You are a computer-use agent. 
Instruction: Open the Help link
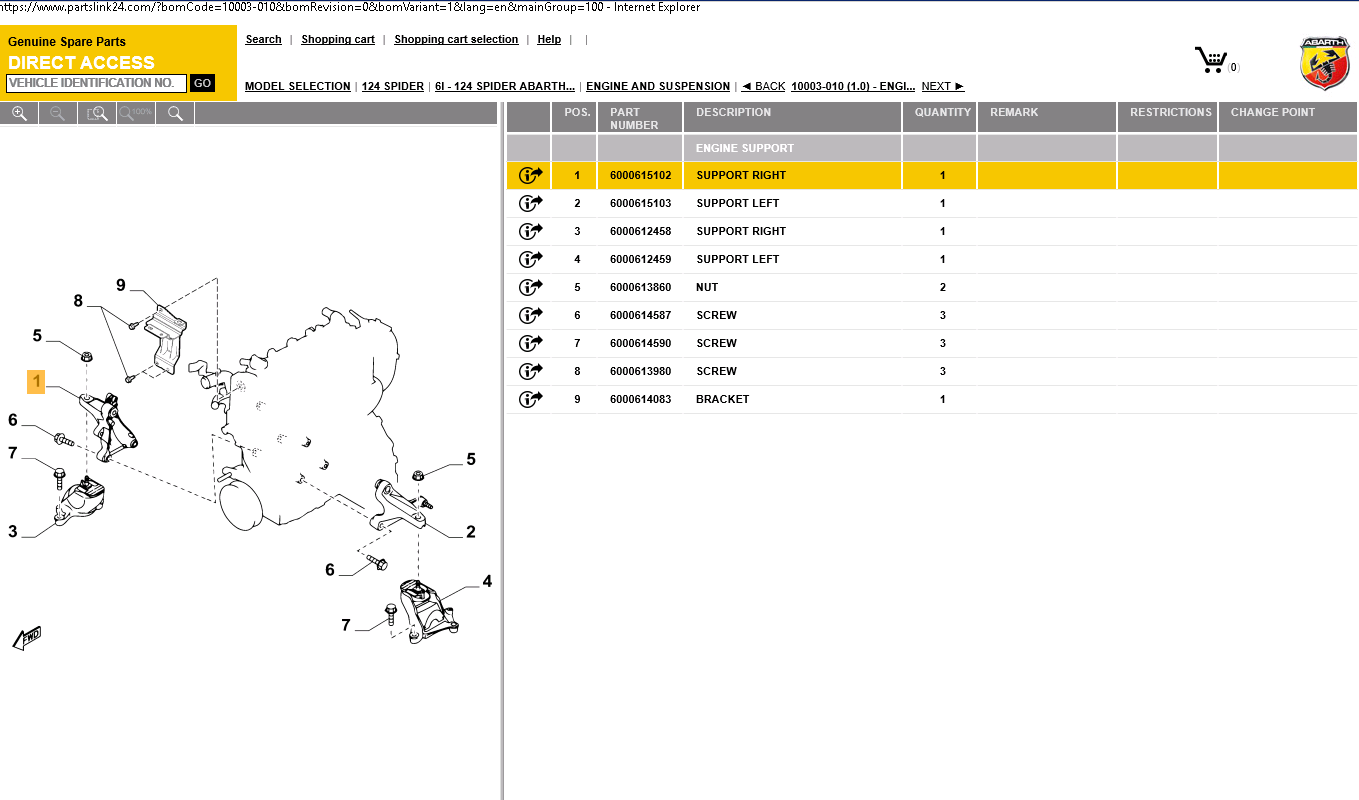(x=549, y=39)
